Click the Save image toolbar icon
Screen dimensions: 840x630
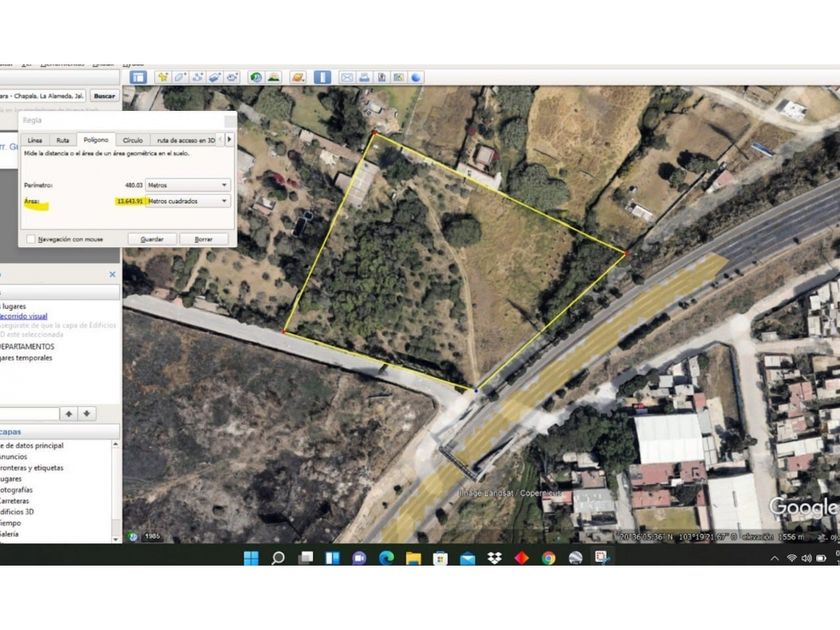pos(381,77)
